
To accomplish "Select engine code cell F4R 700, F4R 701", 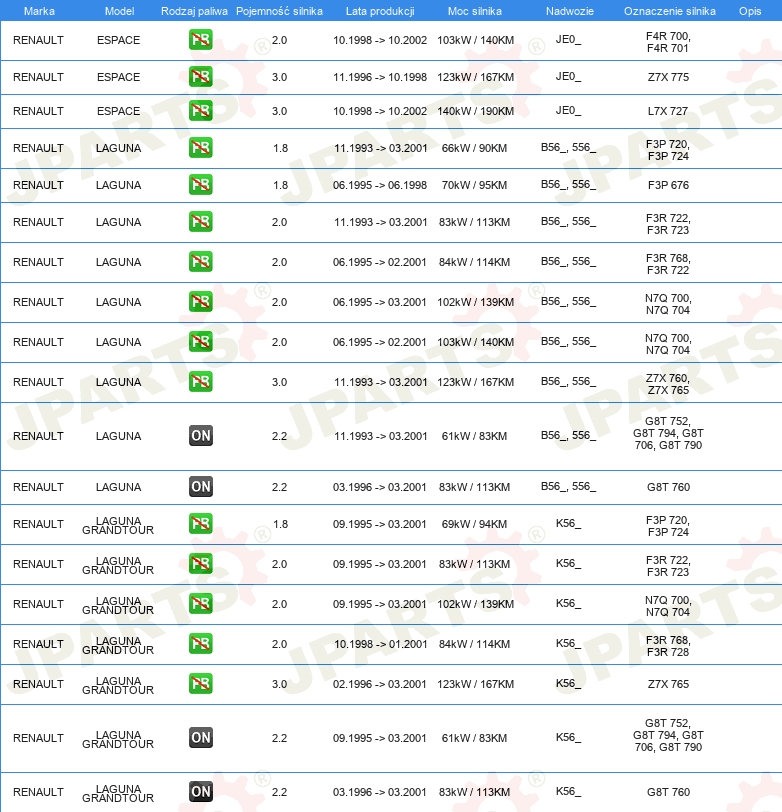I will (668, 42).
